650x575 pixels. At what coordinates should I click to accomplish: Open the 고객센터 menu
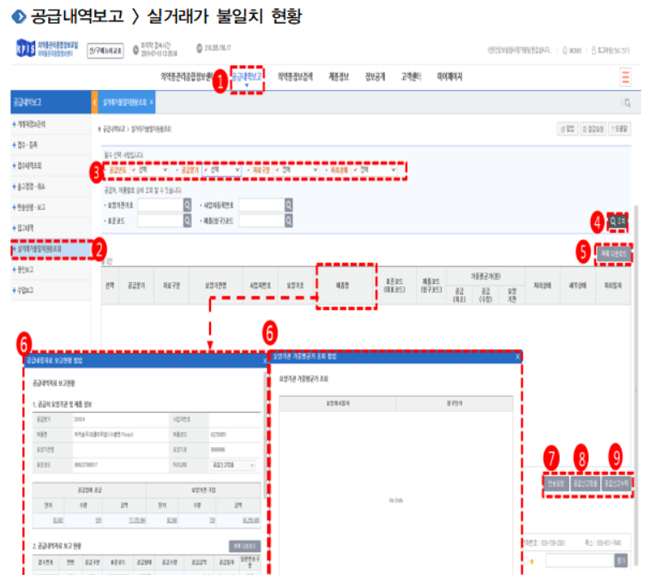(411, 77)
